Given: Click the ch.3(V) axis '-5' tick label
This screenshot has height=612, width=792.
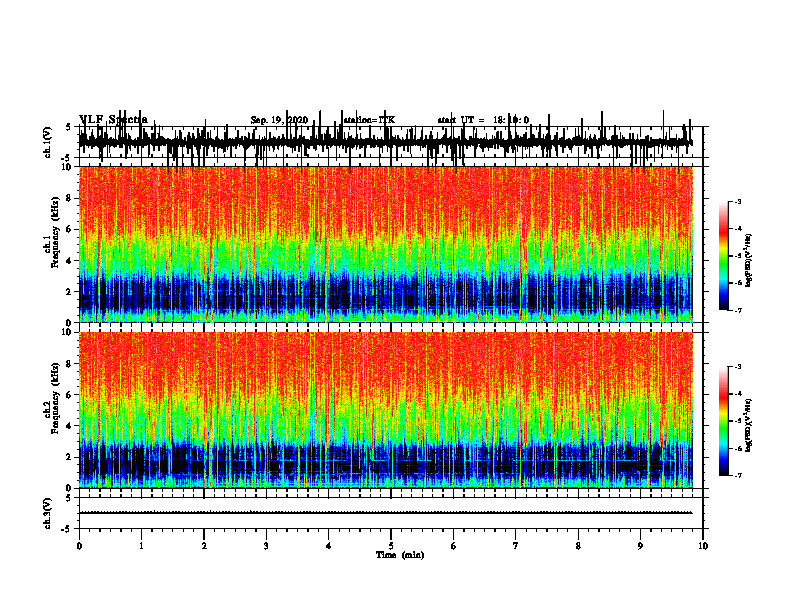Looking at the screenshot, I should (67, 529).
